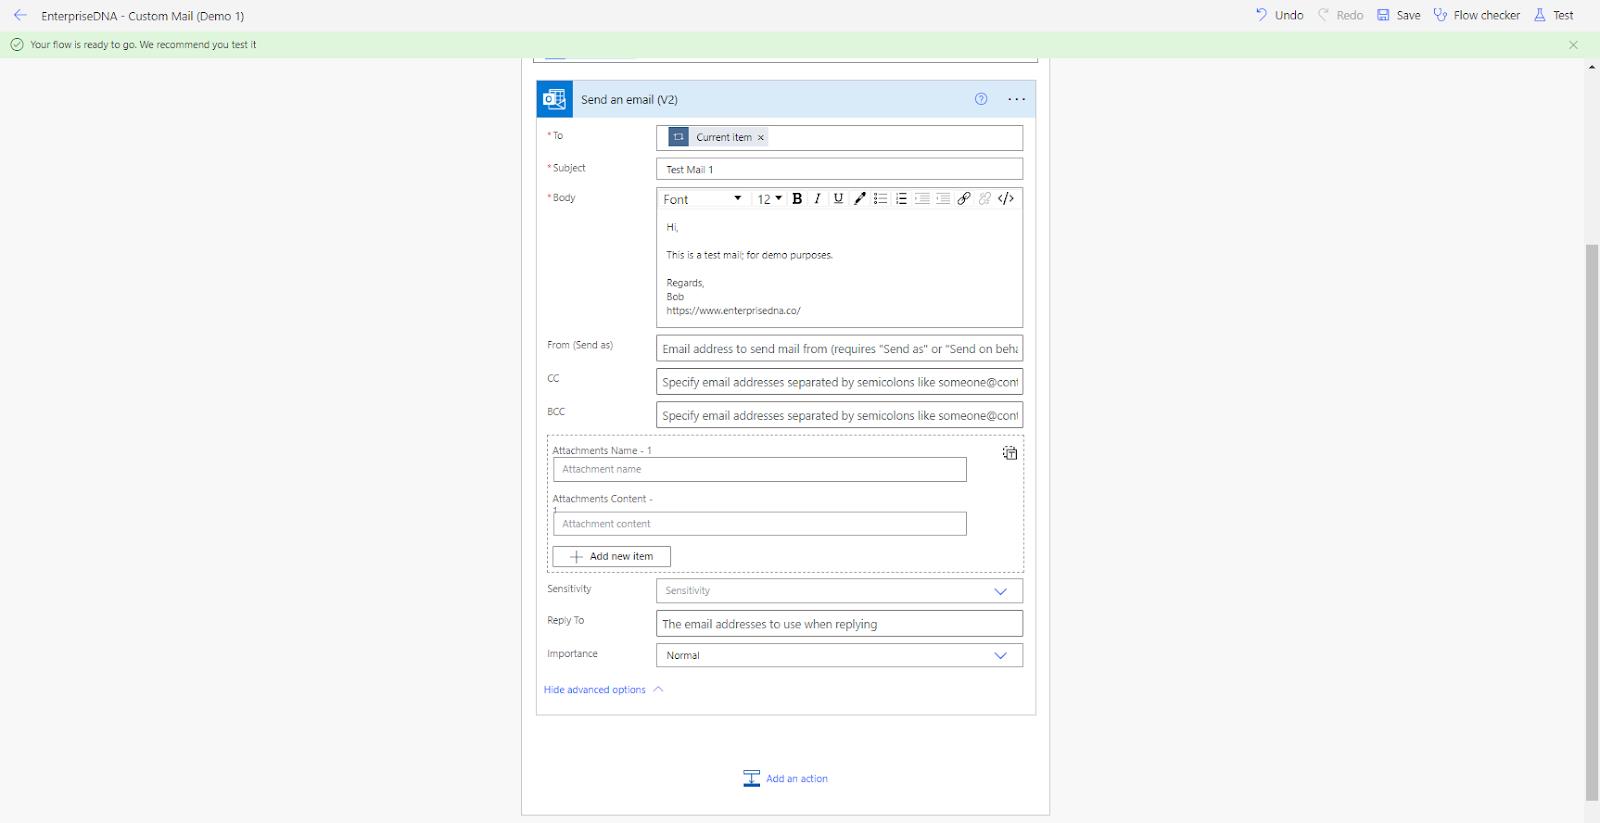The height and width of the screenshot is (823, 1600).
Task: Click Add new item button
Action: point(611,556)
